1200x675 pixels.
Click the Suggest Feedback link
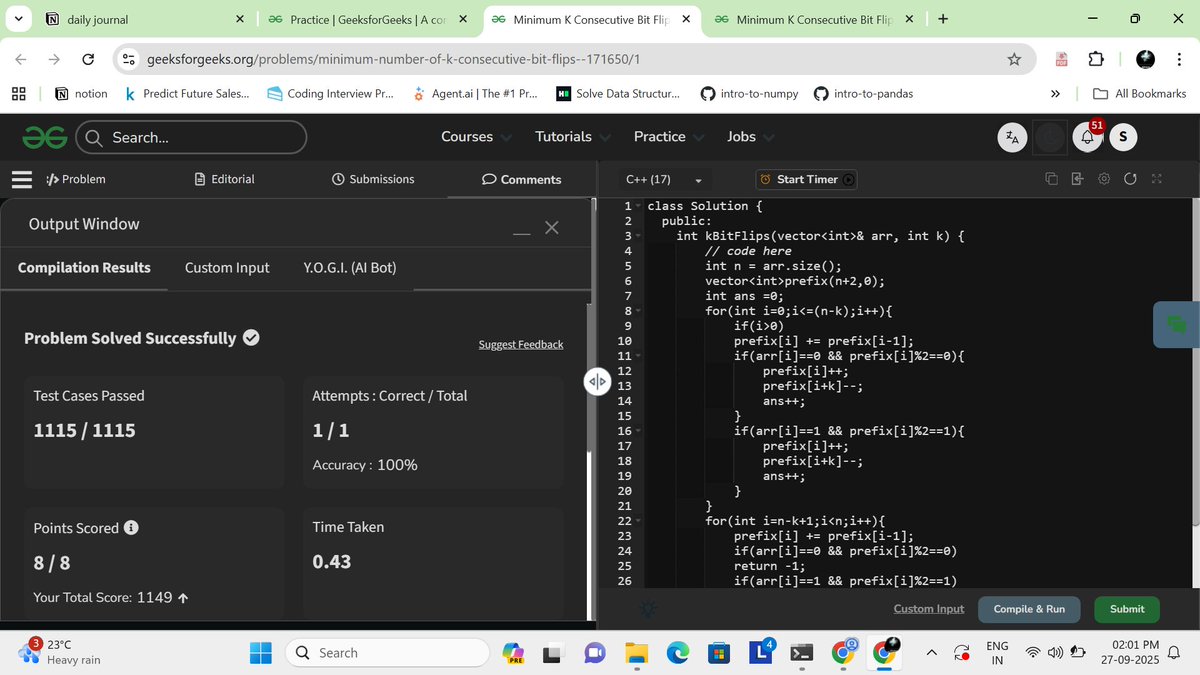click(520, 345)
